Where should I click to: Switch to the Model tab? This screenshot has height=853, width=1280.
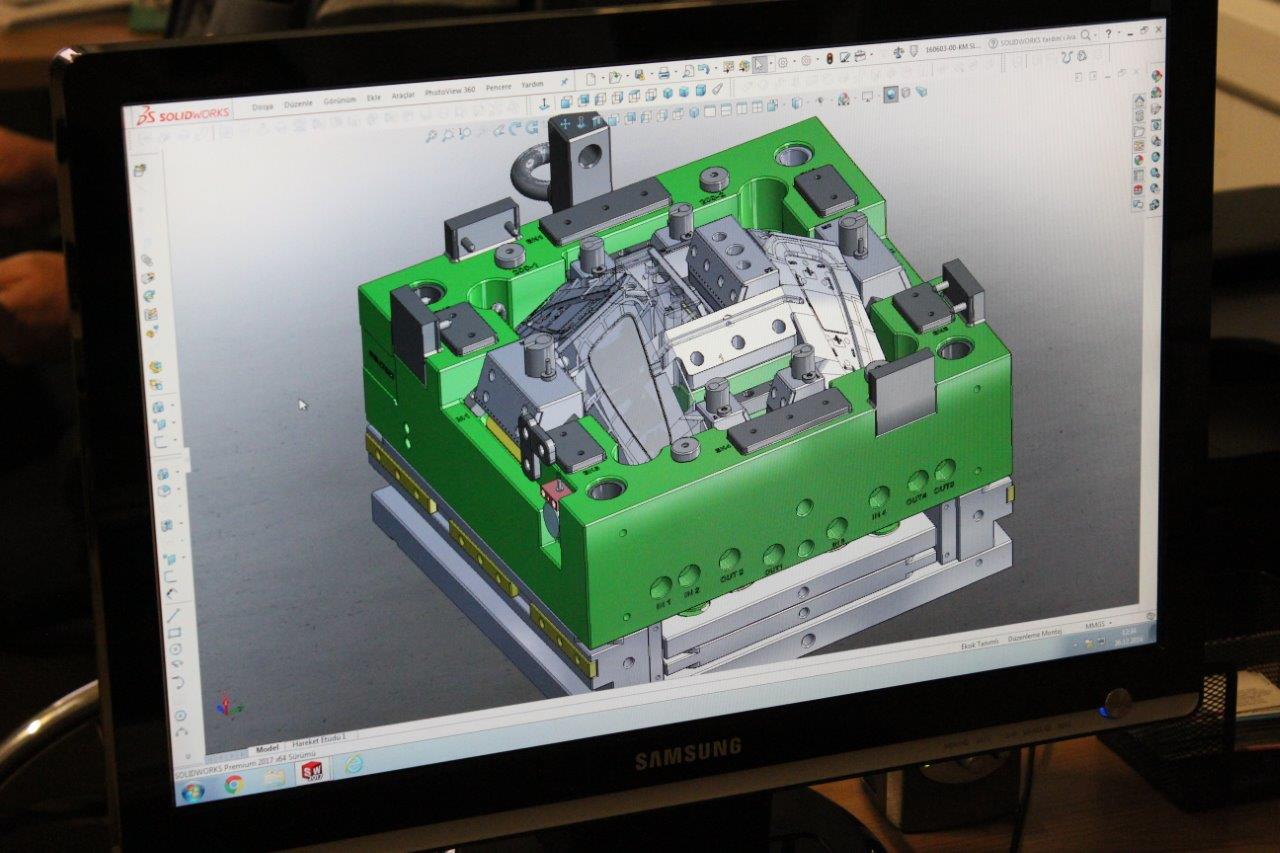(267, 749)
